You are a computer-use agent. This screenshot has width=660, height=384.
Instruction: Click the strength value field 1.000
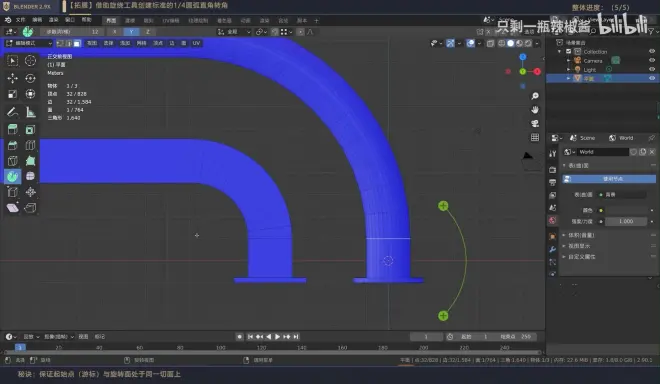pos(626,221)
